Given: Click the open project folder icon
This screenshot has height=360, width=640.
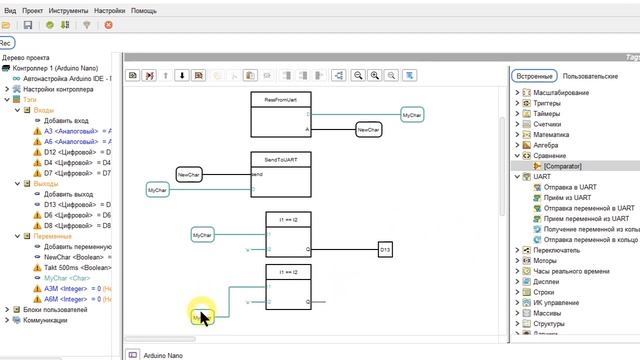Looking at the screenshot, I should click(x=5, y=25).
